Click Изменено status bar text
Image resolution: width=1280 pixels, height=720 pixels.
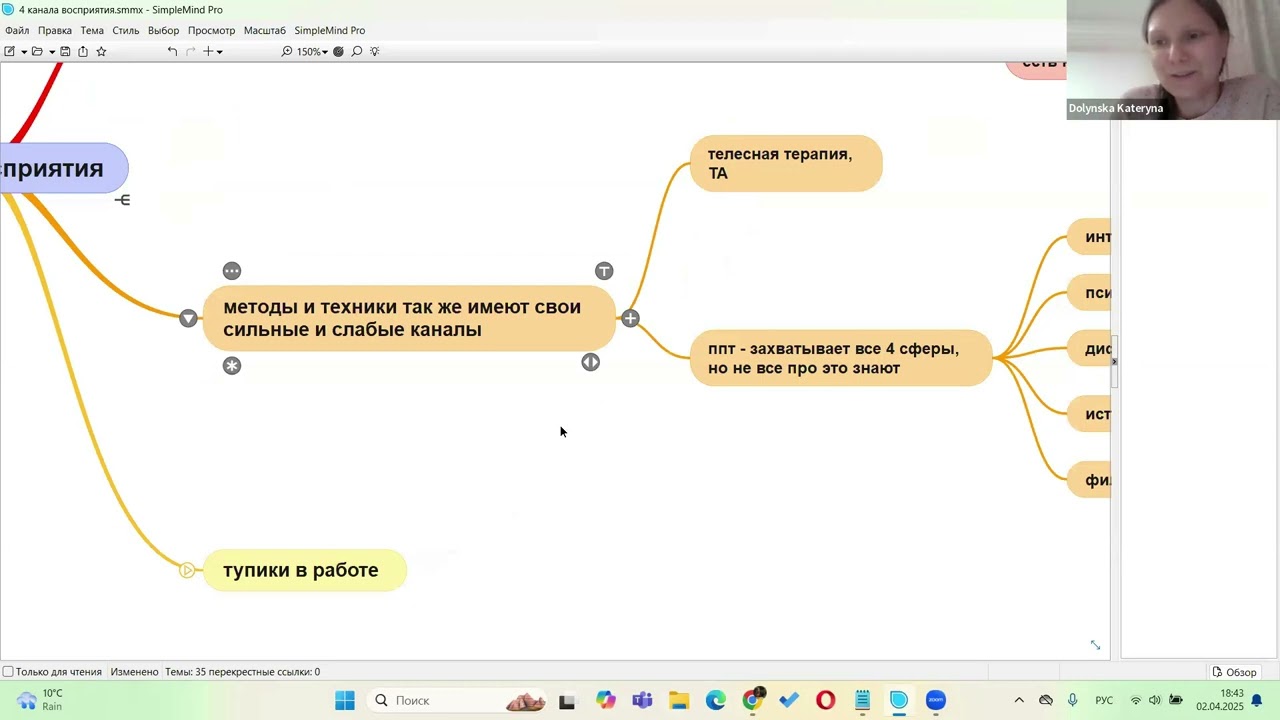[134, 672]
